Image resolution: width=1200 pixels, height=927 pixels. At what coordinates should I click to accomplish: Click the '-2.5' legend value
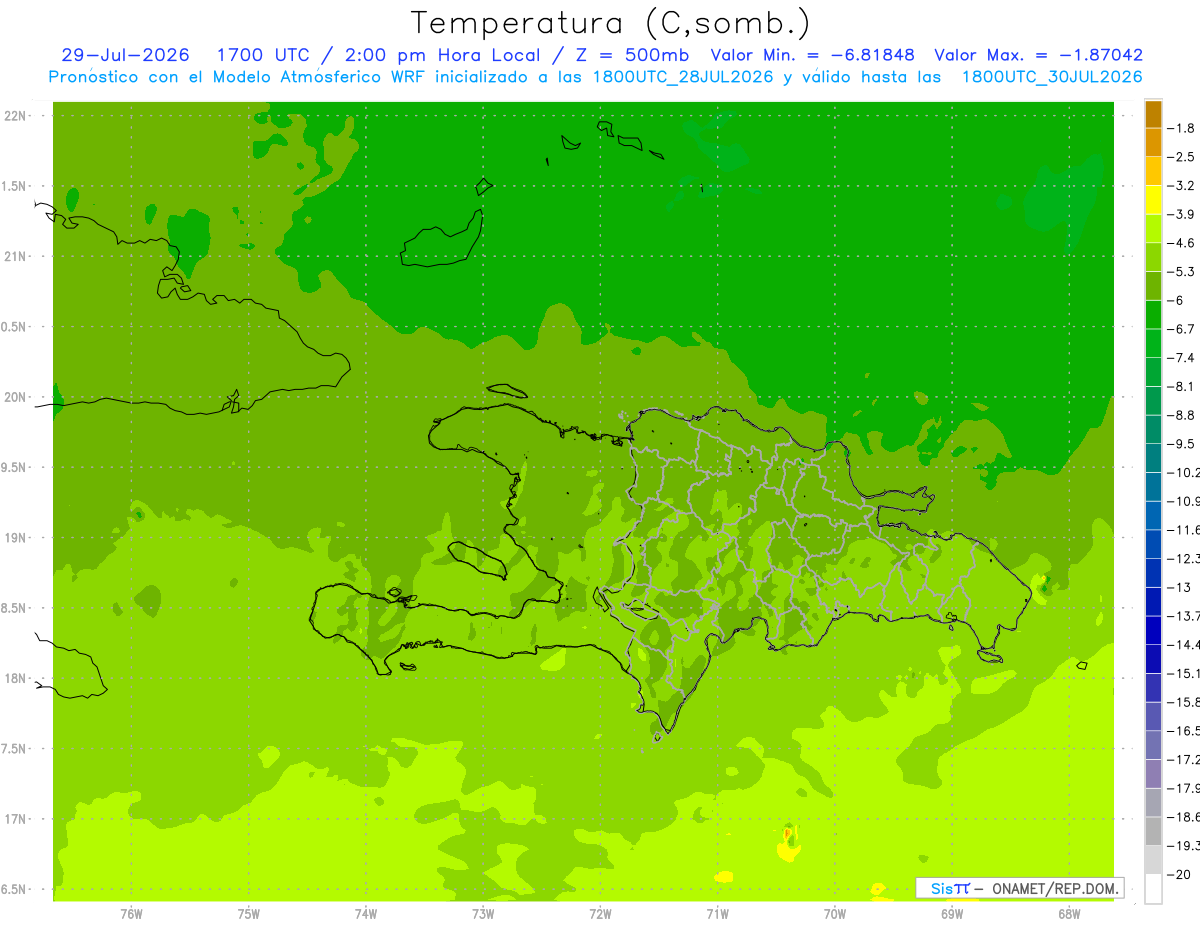coord(1181,157)
